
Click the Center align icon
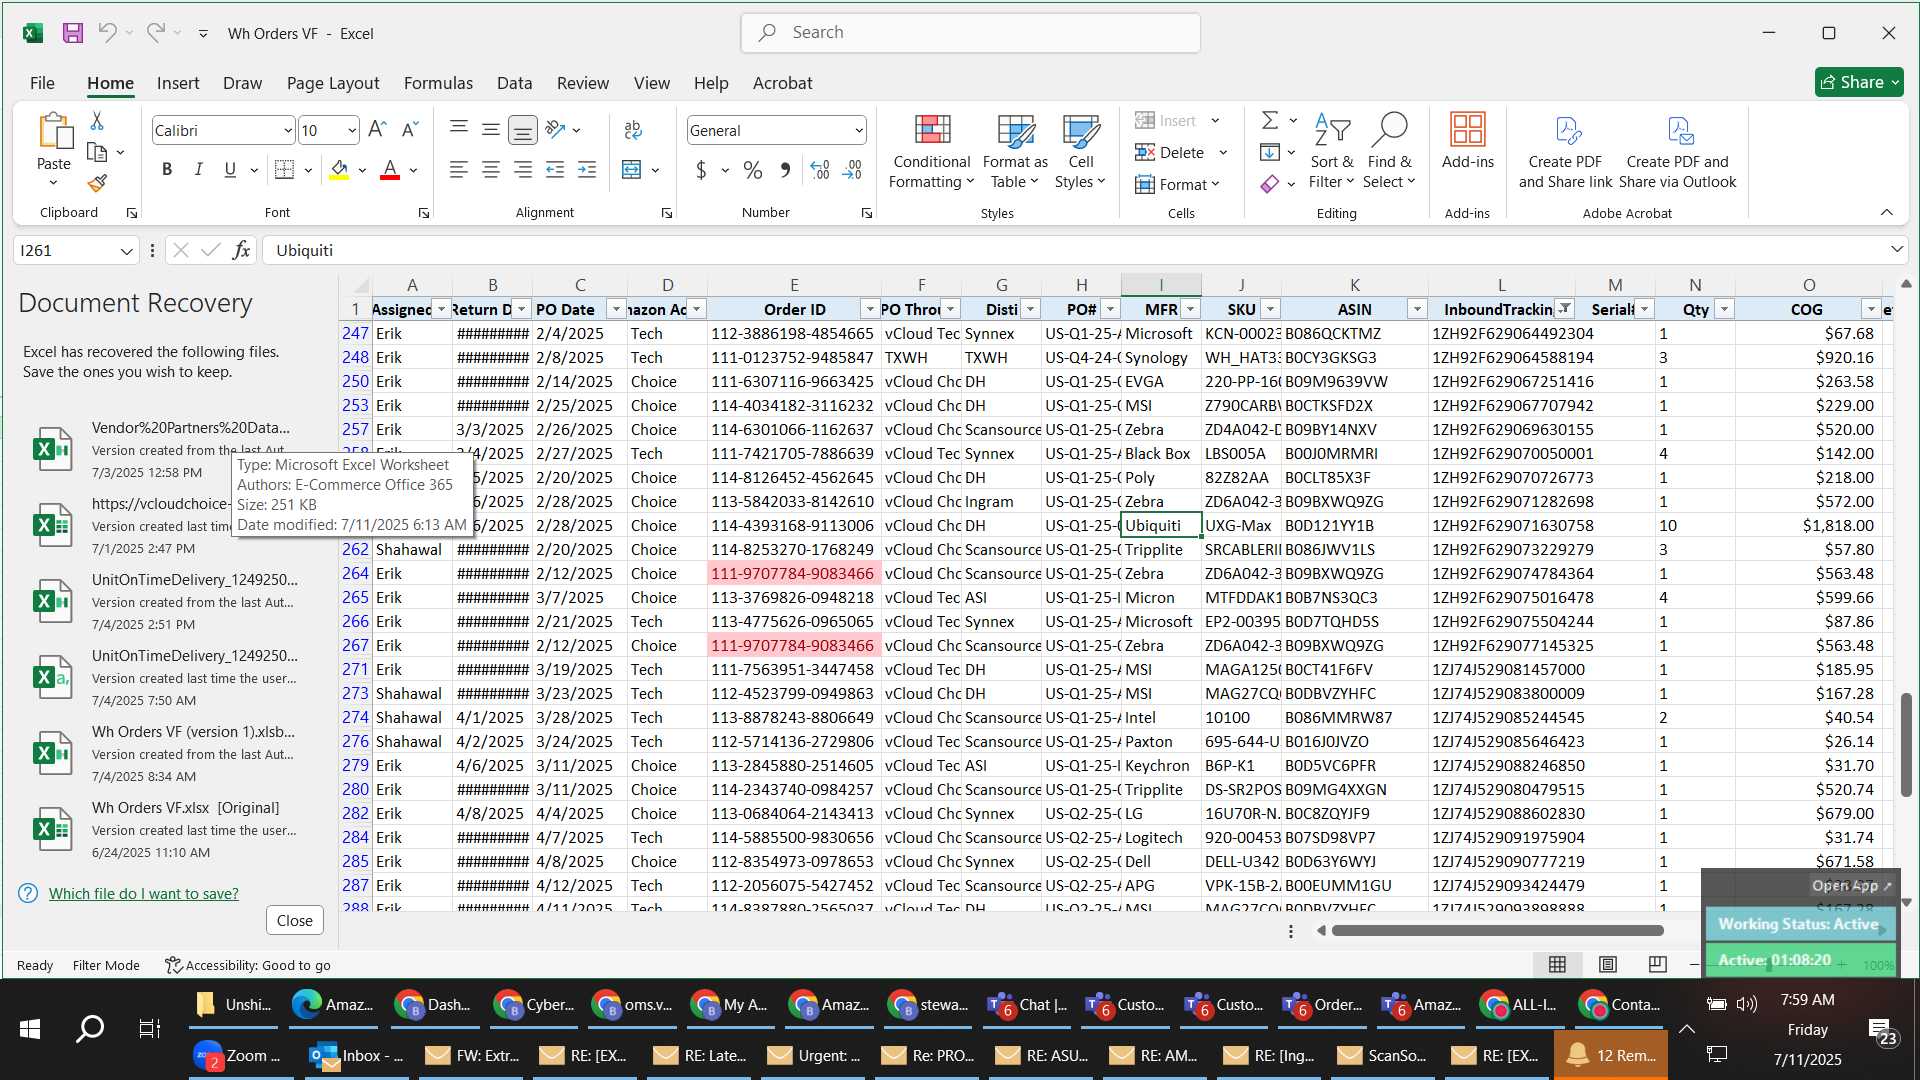(490, 170)
